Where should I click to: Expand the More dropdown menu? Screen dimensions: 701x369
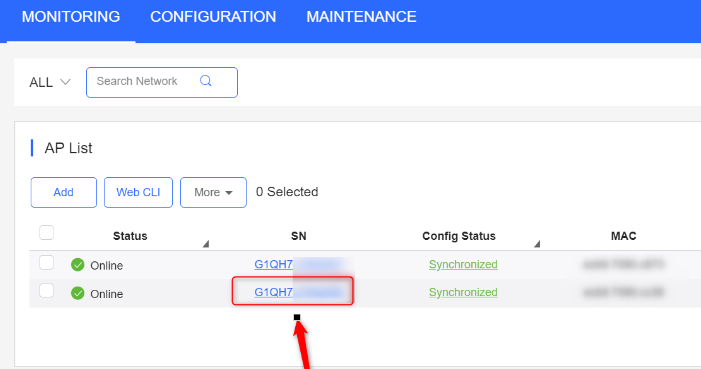pos(213,192)
